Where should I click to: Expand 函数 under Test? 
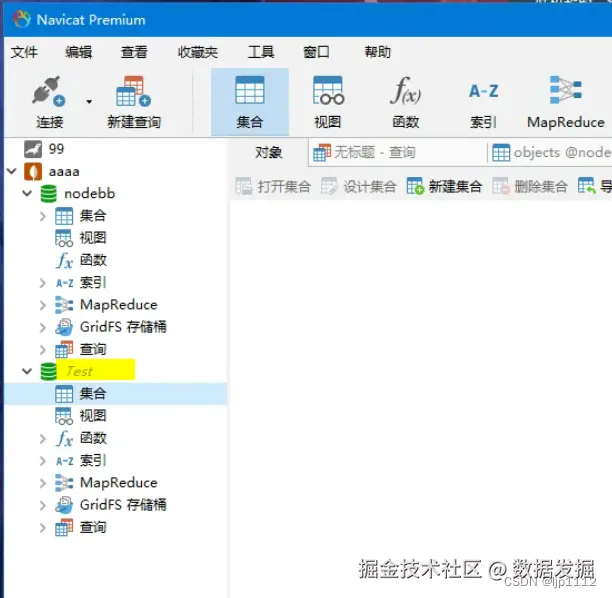[43, 438]
